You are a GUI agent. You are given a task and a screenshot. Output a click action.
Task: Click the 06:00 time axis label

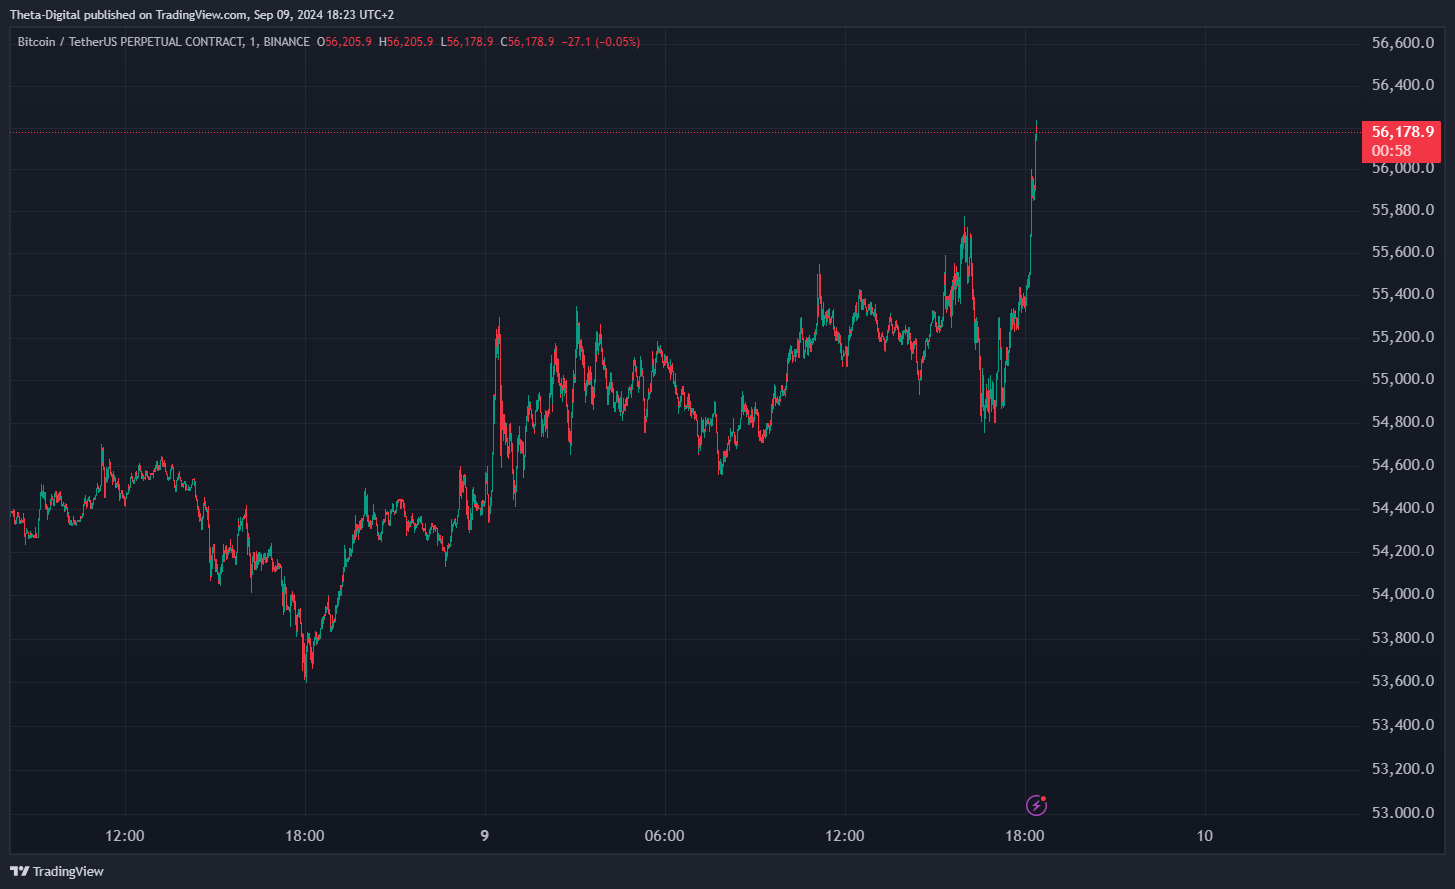[x=664, y=836]
